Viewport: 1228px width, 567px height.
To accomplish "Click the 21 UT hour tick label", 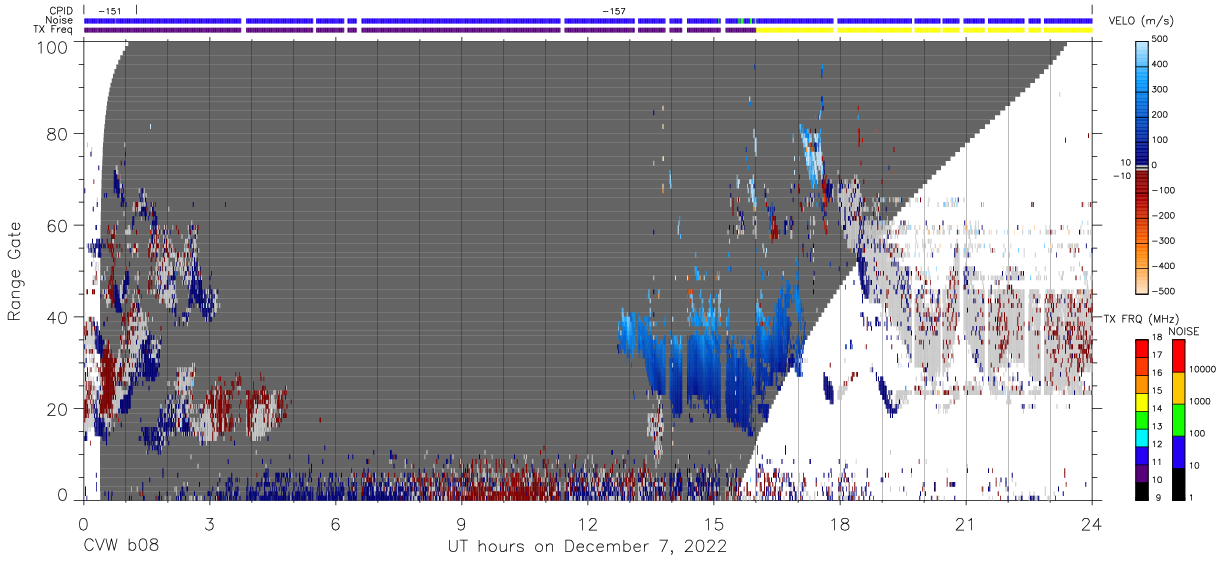I will 965,523.
